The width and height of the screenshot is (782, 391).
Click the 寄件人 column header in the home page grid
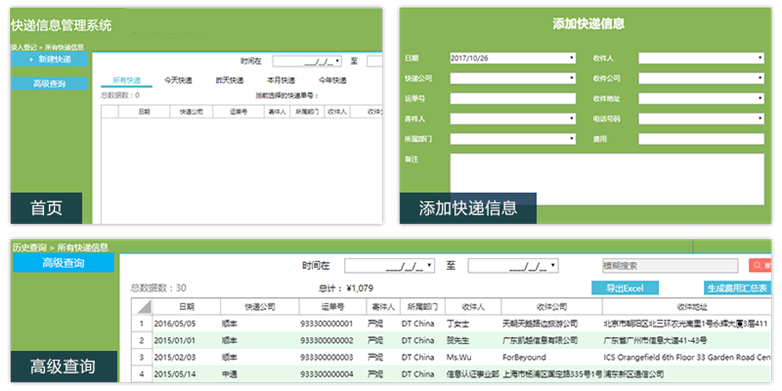coord(277,112)
